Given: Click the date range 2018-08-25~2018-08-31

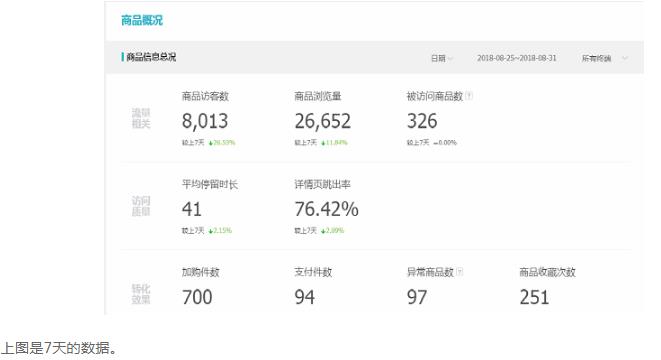Looking at the screenshot, I should tap(516, 58).
